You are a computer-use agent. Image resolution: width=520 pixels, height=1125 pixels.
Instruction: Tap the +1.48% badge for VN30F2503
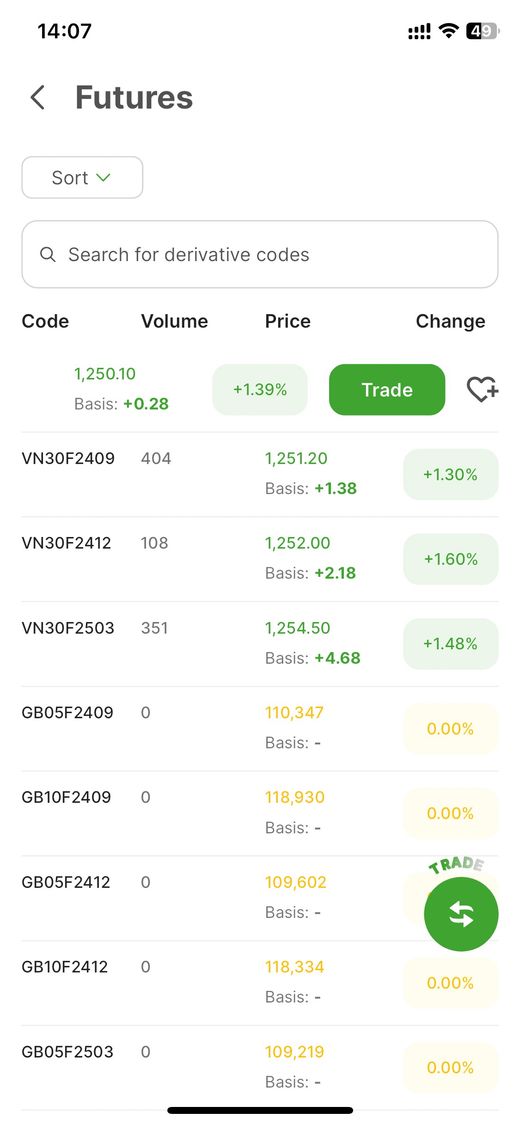(x=450, y=644)
